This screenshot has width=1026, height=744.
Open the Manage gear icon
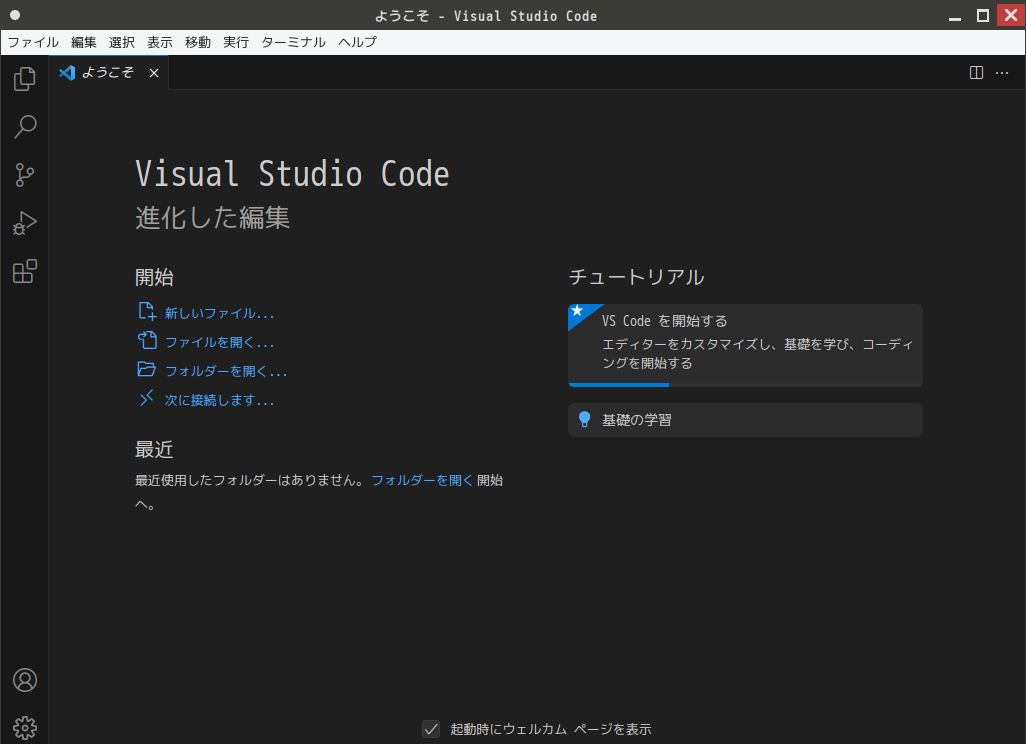25,728
